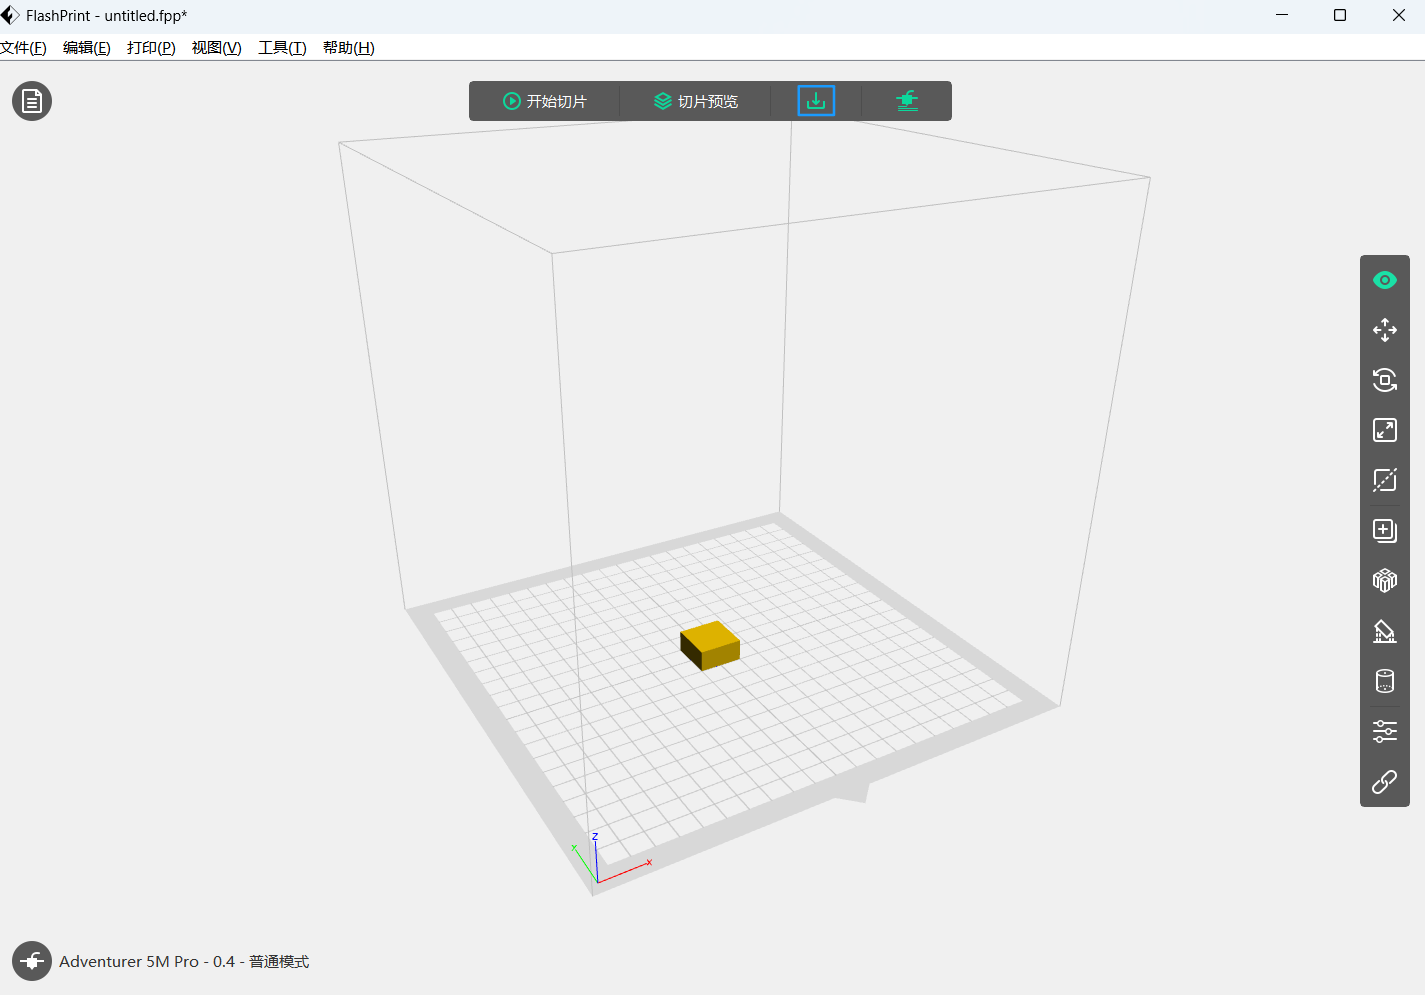Viewport: 1425px width, 995px height.
Task: Select the yellow cube model on the bed
Action: (x=711, y=644)
